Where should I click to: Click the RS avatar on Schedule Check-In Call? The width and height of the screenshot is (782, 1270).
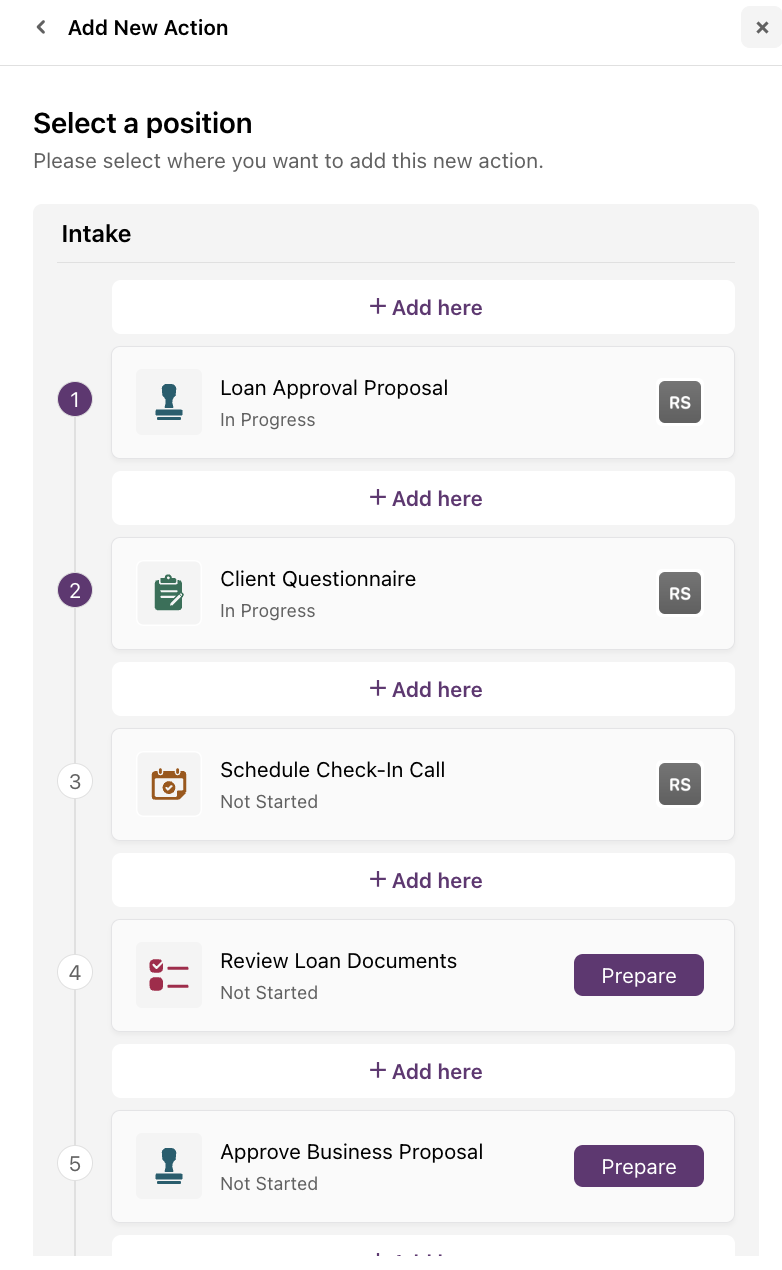click(680, 785)
